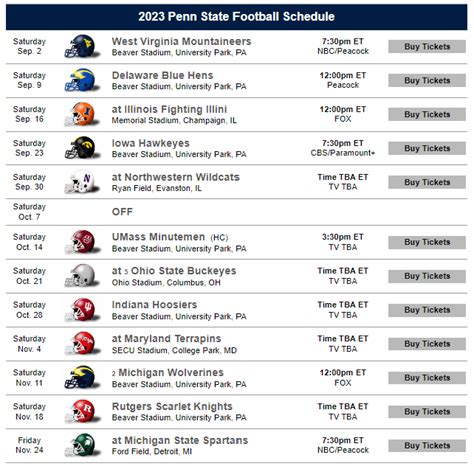
Task: Buy Tickets for the West Virginia game
Action: pyautogui.click(x=427, y=47)
